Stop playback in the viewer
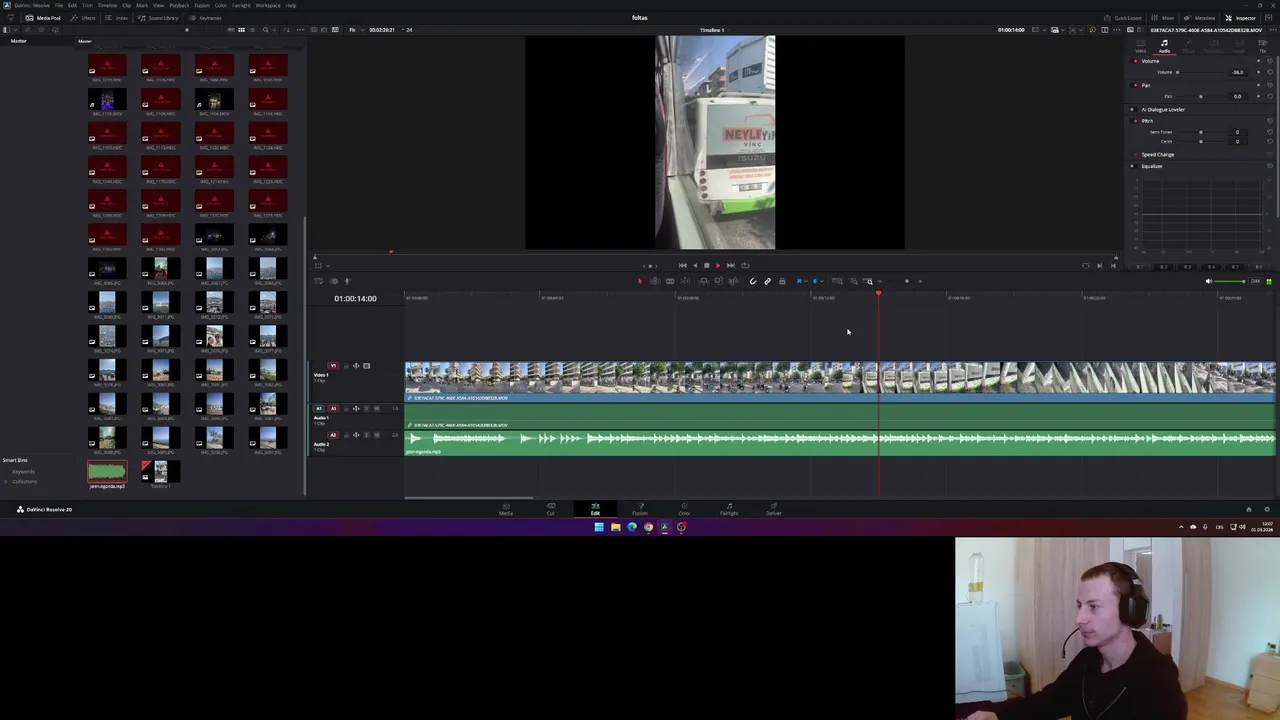Viewport: 1280px width, 720px height. pos(706,265)
